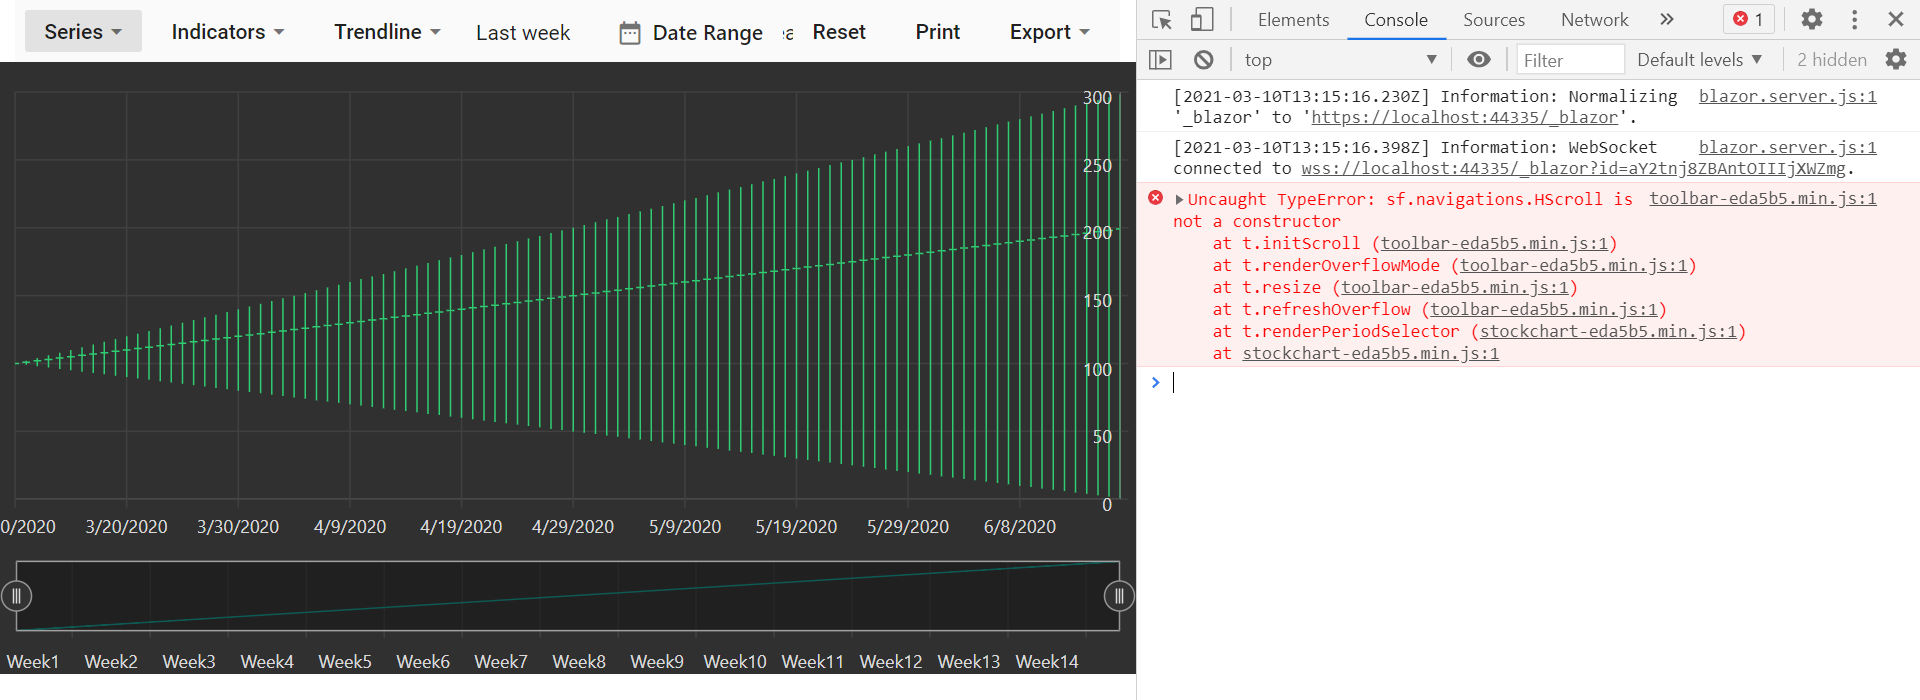Open the stockchart-eda5b5.min.js source link
The width and height of the screenshot is (1920, 700).
pyautogui.click(x=1370, y=354)
